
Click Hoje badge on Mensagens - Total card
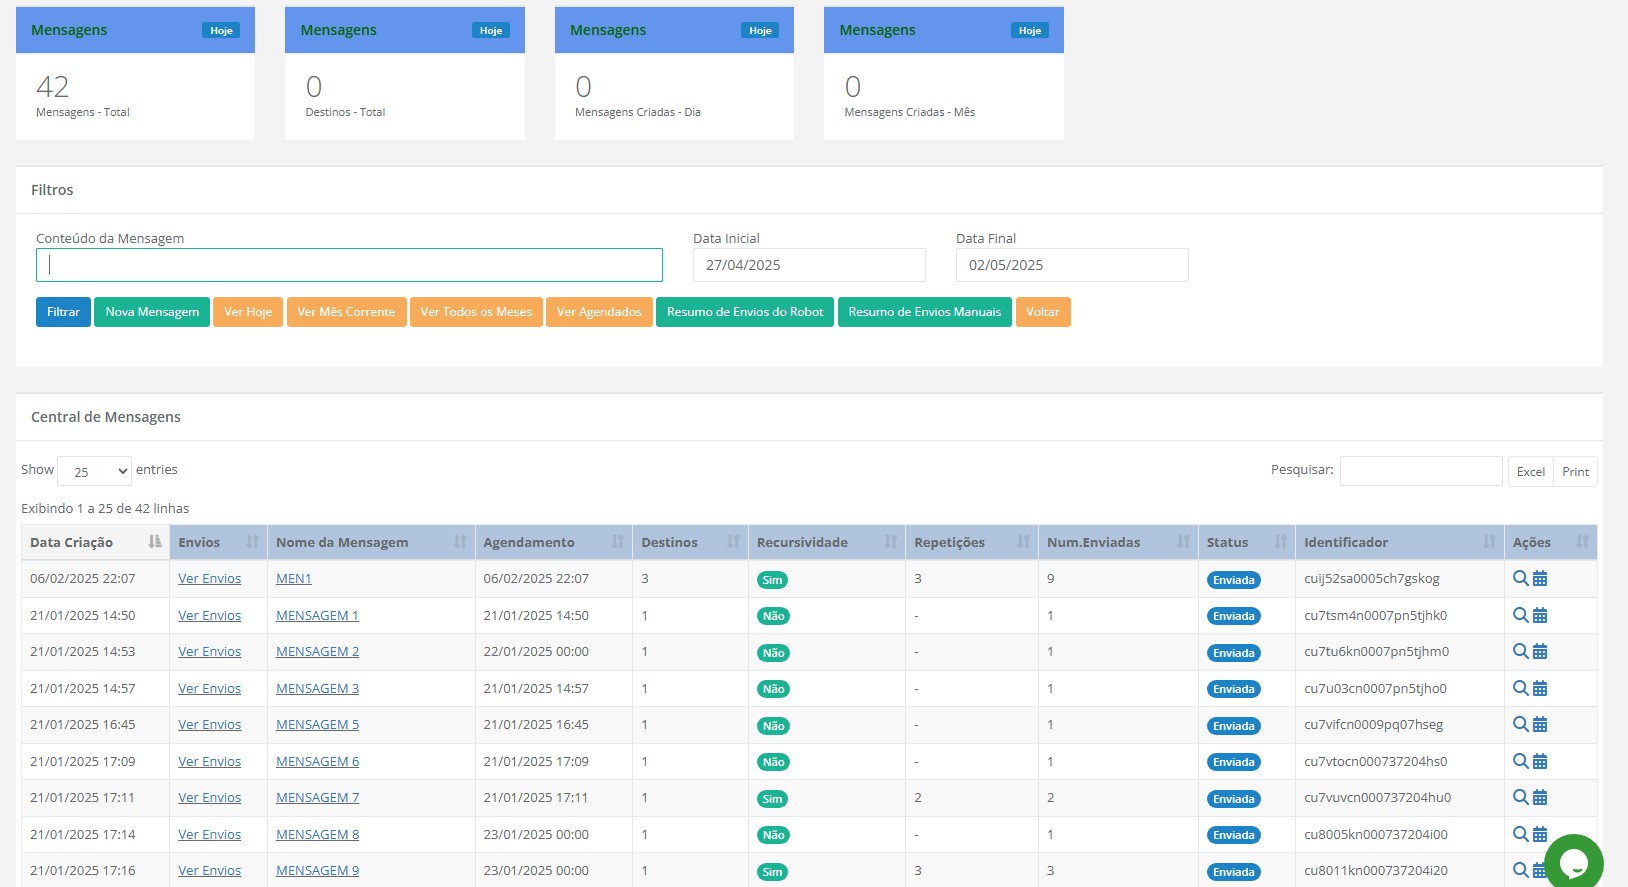tap(221, 30)
